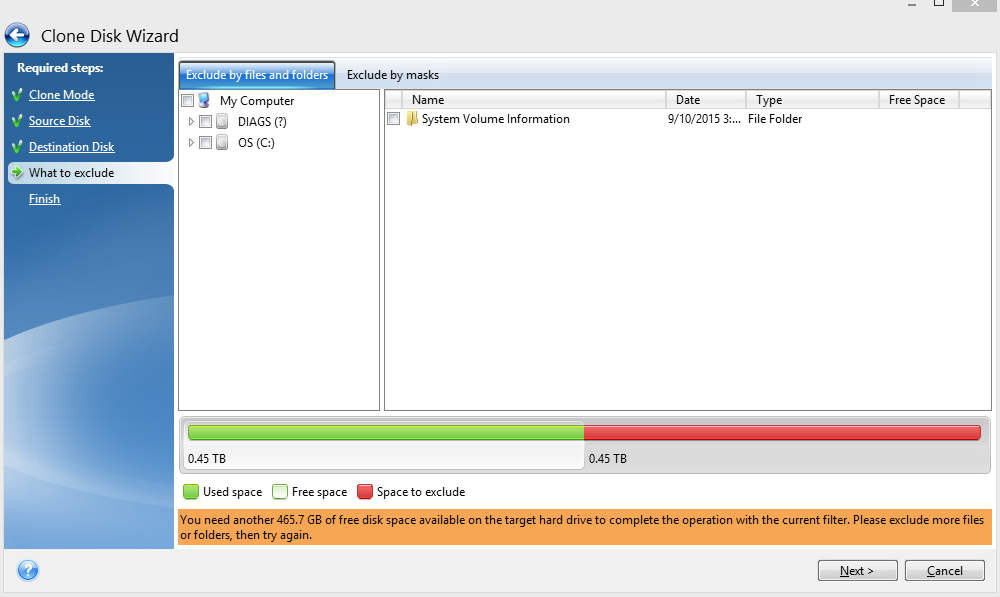Click the date 9/10/2015 cell
1000x597 pixels.
[704, 119]
